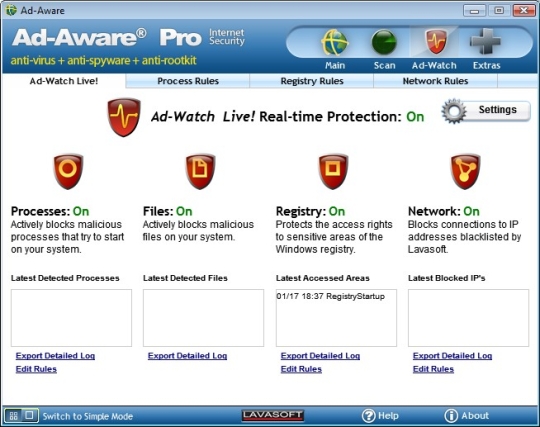This screenshot has height=427, width=540.
Task: Toggle Processes On status
Action: 81,211
